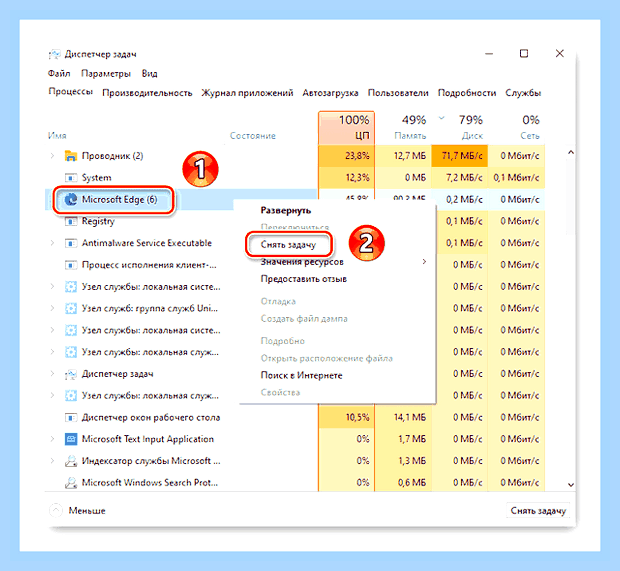Expand the Диспетчер задач process row
The width and height of the screenshot is (620, 571).
(x=52, y=374)
